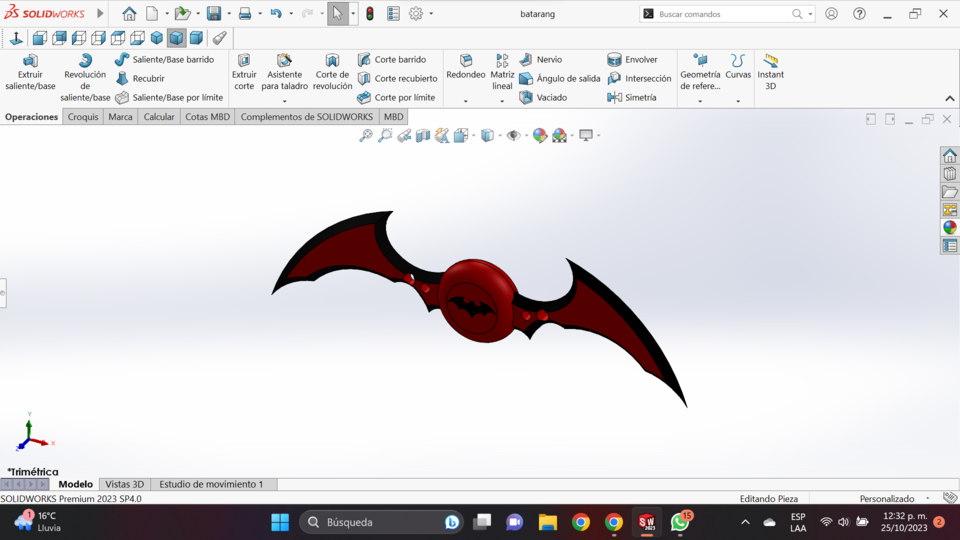Click Corte recubierto tool
Screen dimensions: 960x540
click(x=397, y=78)
